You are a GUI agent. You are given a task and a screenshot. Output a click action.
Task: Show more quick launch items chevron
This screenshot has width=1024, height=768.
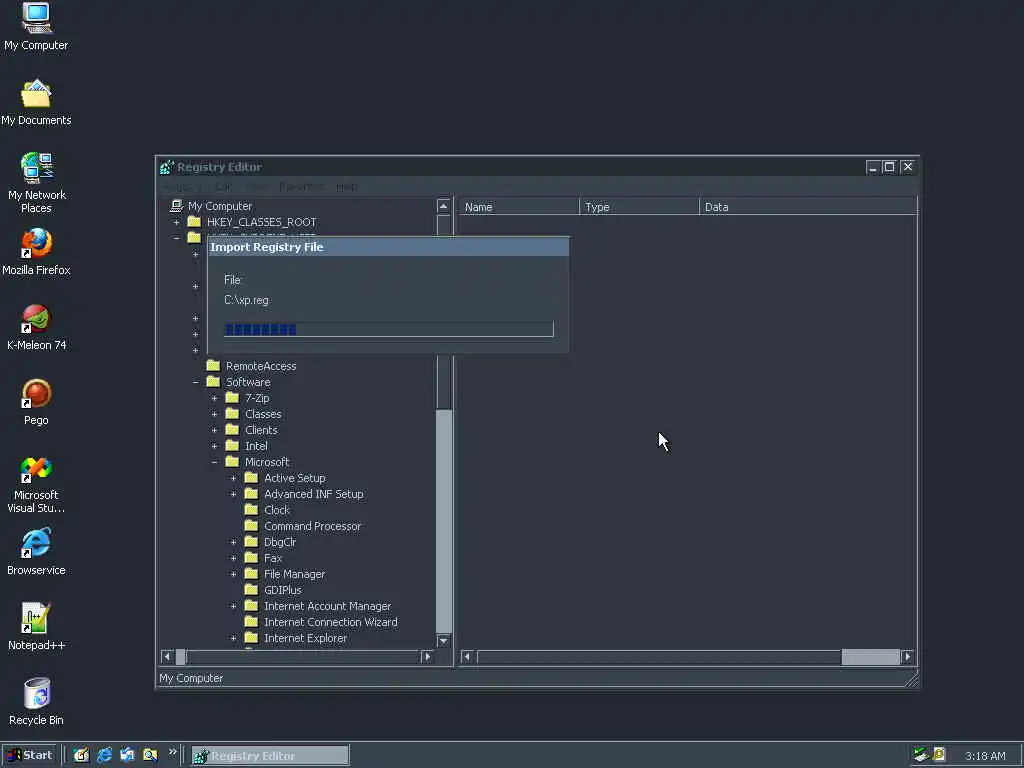172,752
